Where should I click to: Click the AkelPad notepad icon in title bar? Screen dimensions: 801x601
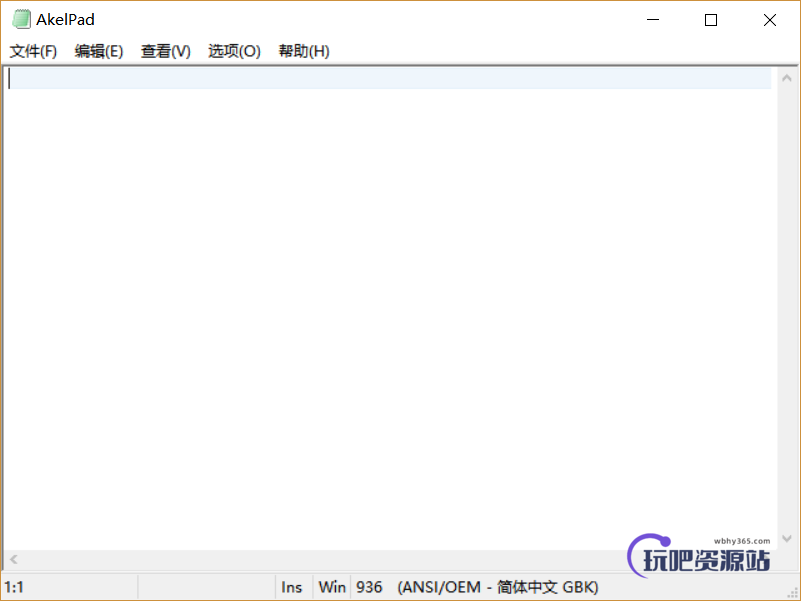[x=21, y=19]
